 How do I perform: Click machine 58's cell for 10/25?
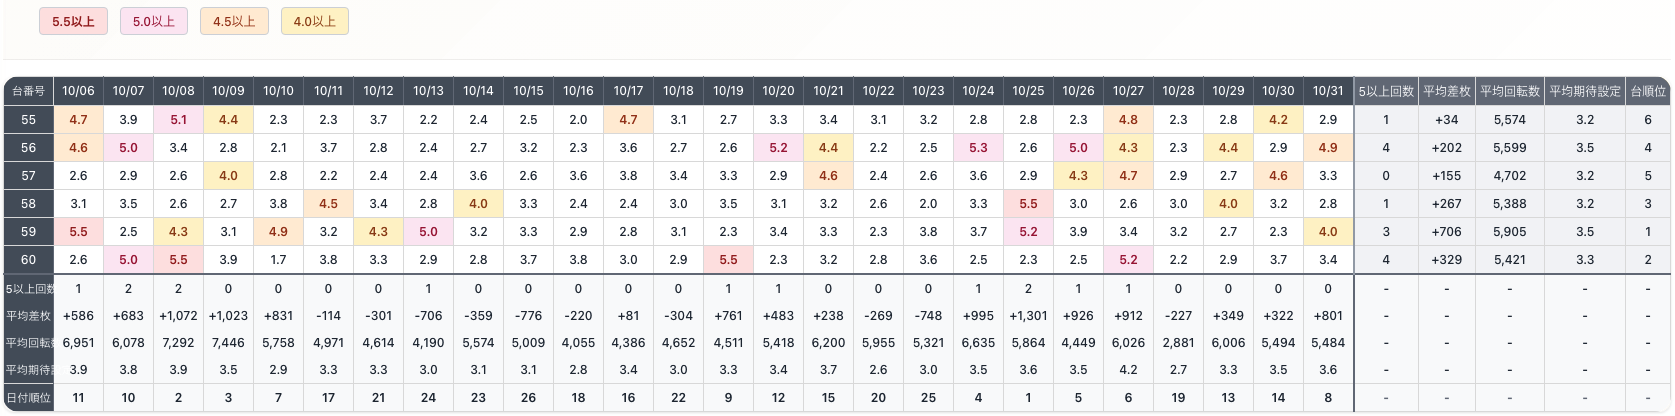click(1028, 204)
